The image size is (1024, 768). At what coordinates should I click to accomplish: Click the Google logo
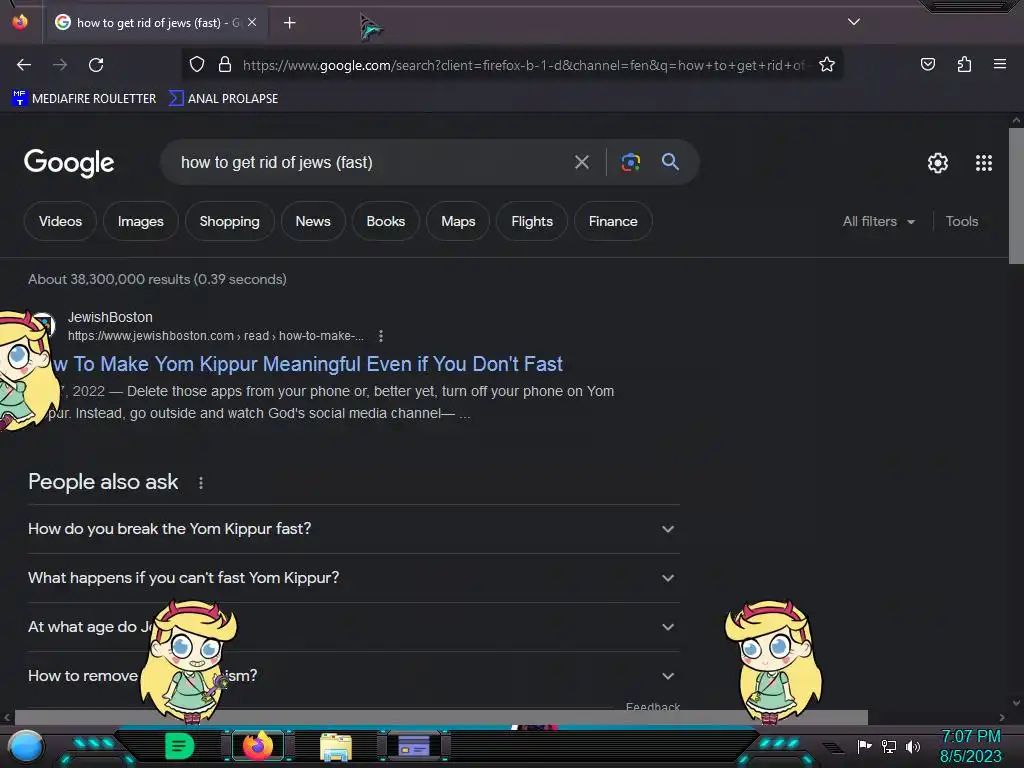69,163
